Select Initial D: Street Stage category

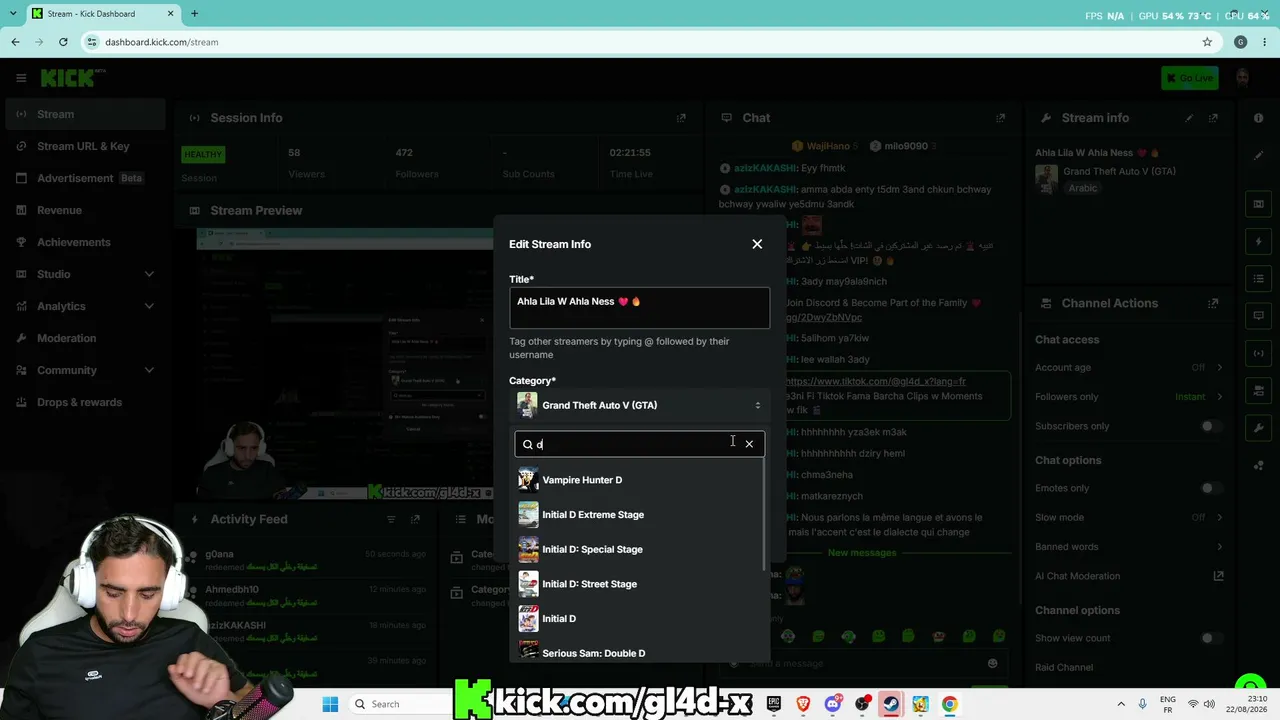[639, 584]
